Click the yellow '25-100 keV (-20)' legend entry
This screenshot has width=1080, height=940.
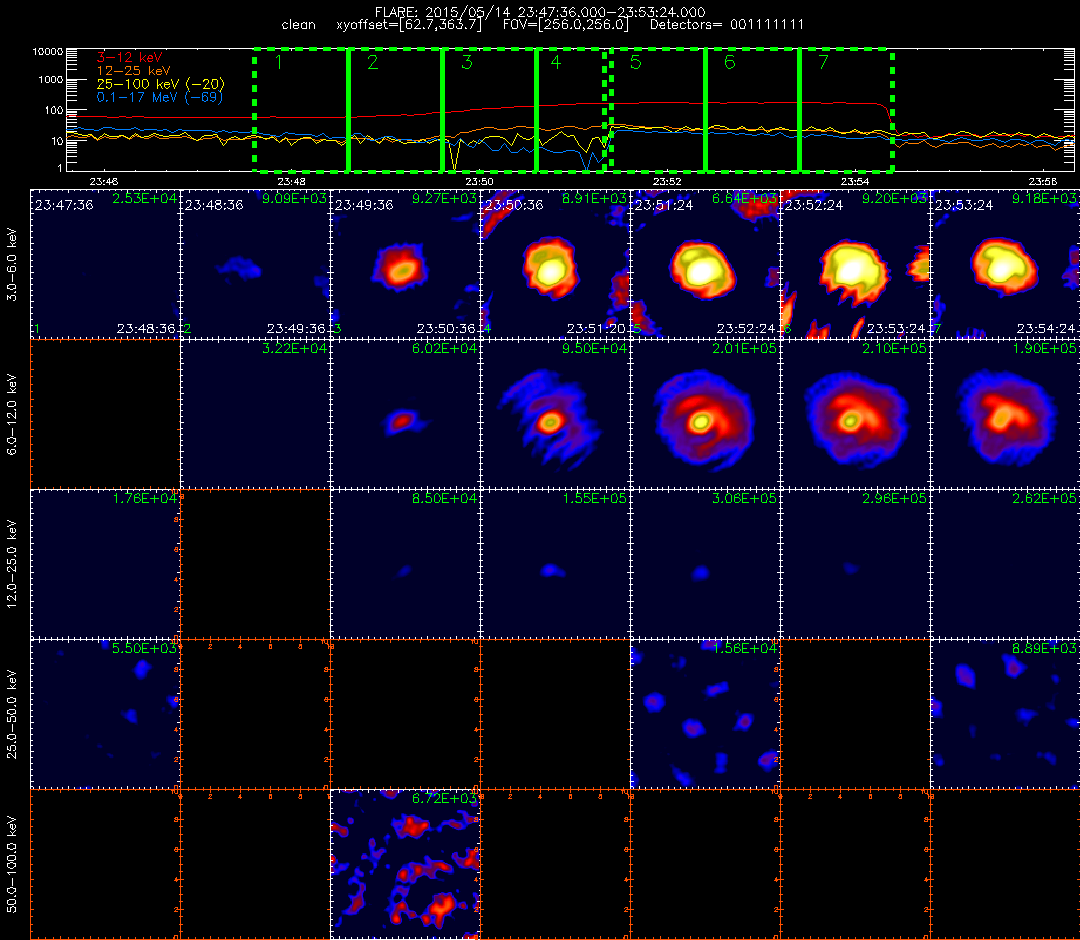tap(160, 84)
